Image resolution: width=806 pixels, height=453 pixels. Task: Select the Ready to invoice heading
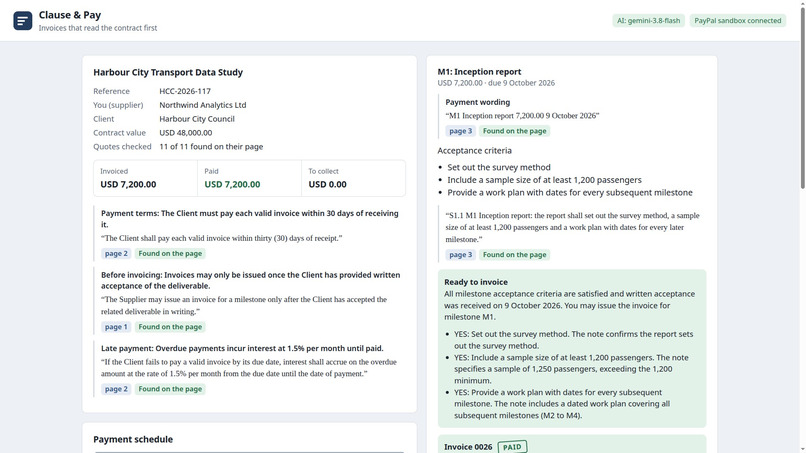coord(476,282)
